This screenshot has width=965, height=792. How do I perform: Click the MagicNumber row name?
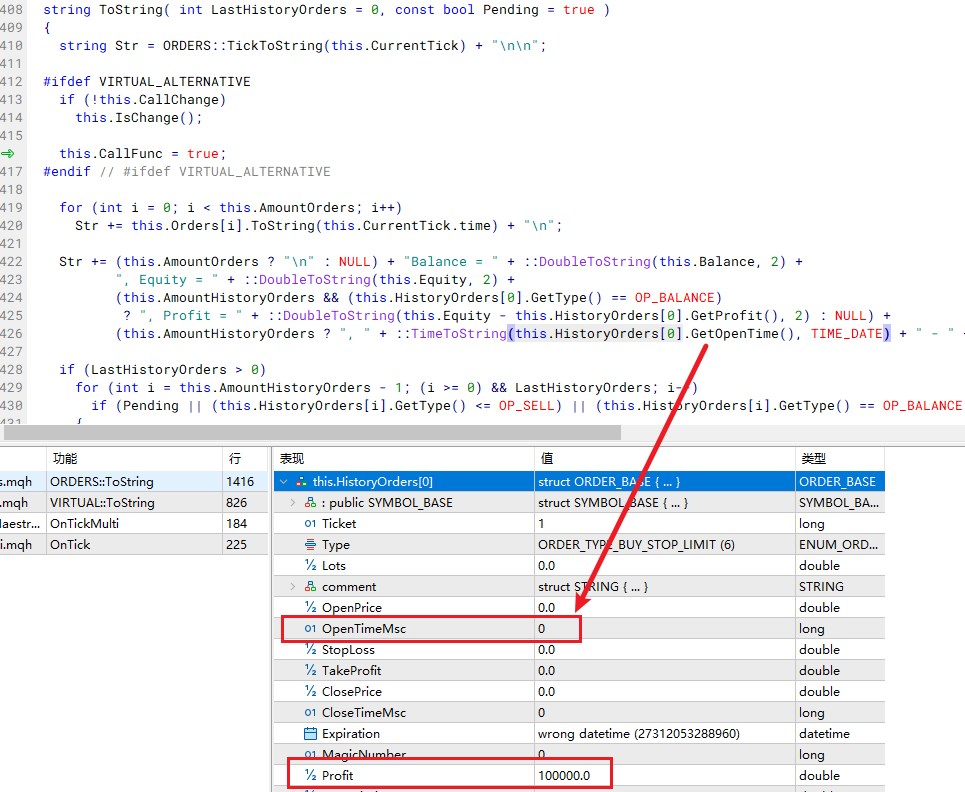pyautogui.click(x=364, y=754)
